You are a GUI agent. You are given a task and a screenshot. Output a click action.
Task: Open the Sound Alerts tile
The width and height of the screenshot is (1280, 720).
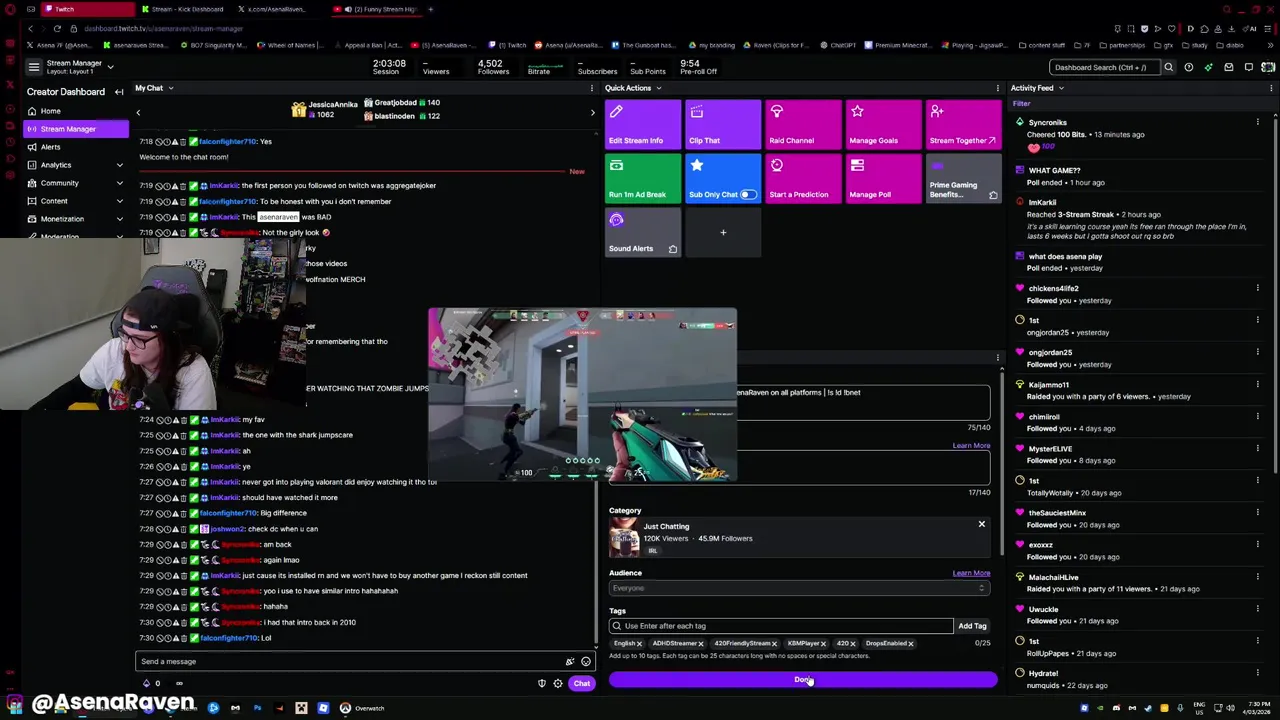[643, 233]
